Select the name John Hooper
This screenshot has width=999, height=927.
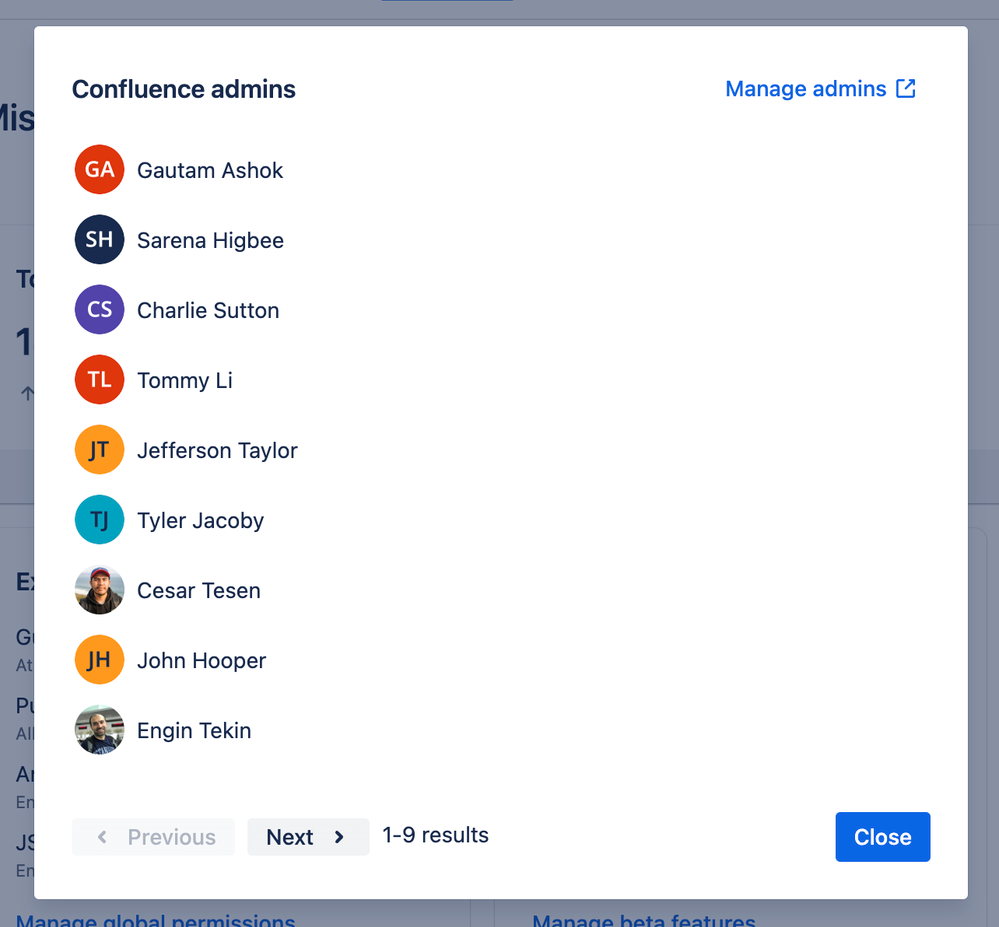coord(201,661)
